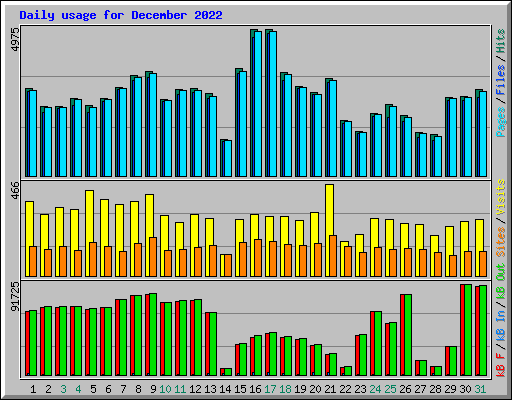Click the 4975 axis value
Viewport: 512px width, 400px height.
click(16, 39)
